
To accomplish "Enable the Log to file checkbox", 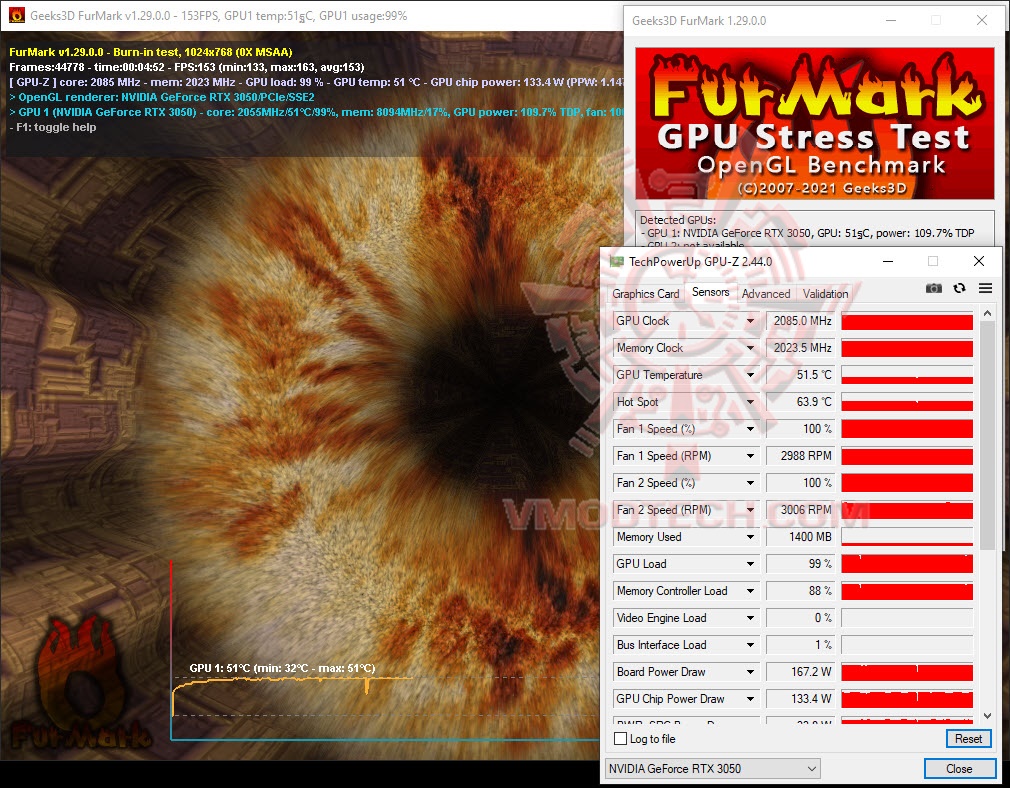I will (x=621, y=738).
